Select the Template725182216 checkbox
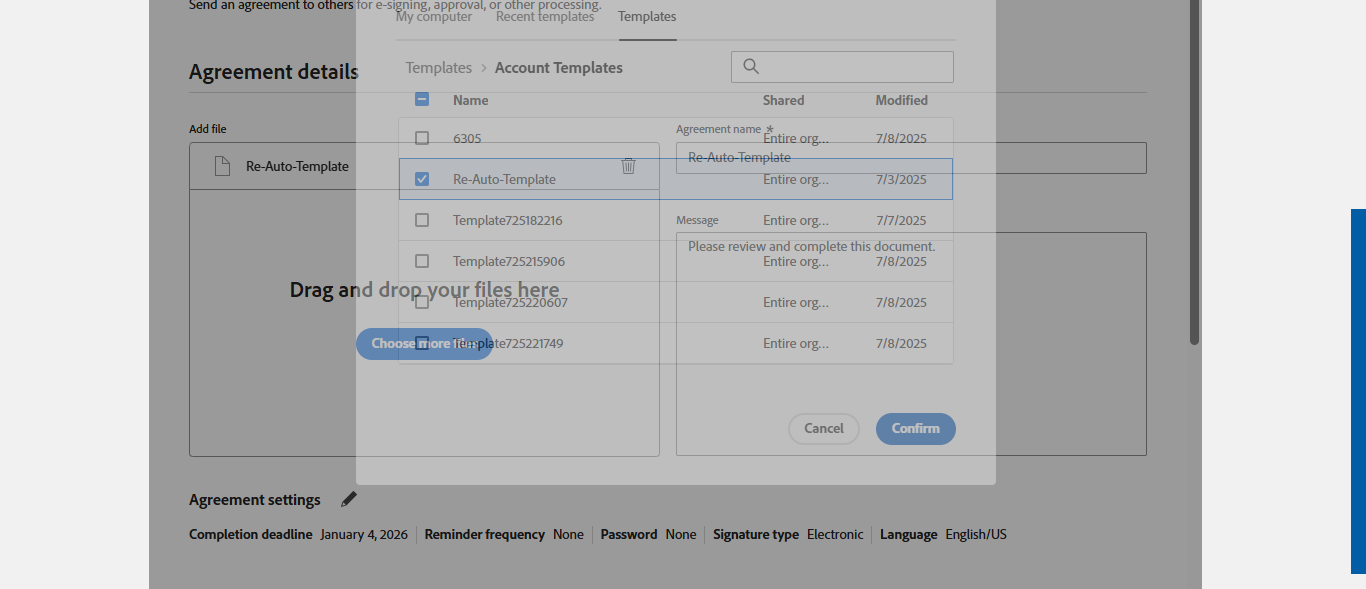1366x589 pixels. click(x=422, y=220)
